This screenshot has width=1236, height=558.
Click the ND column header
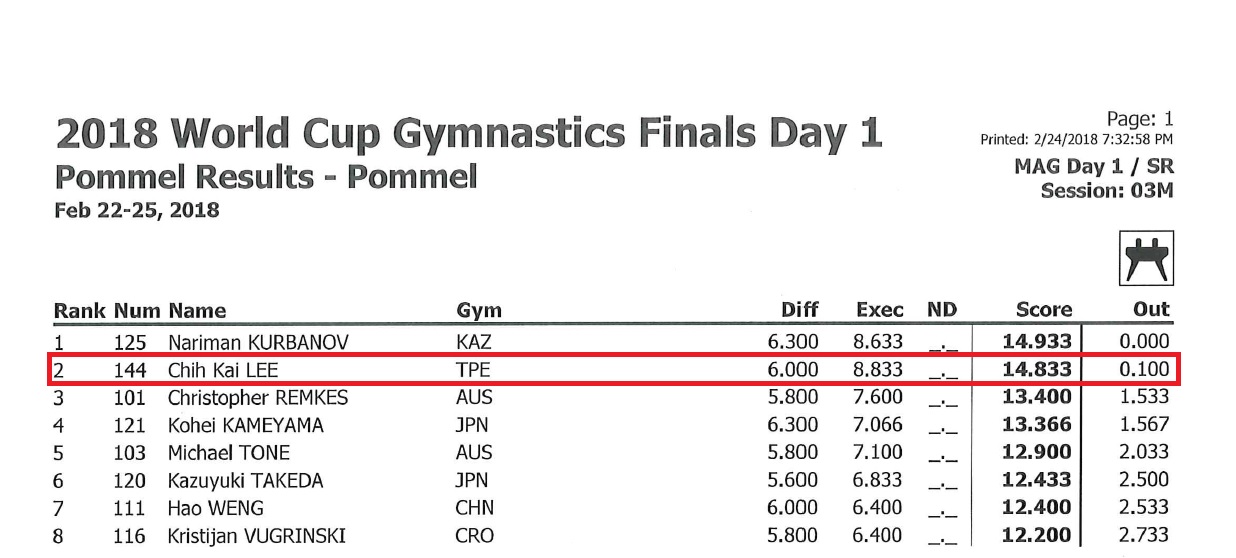point(942,310)
